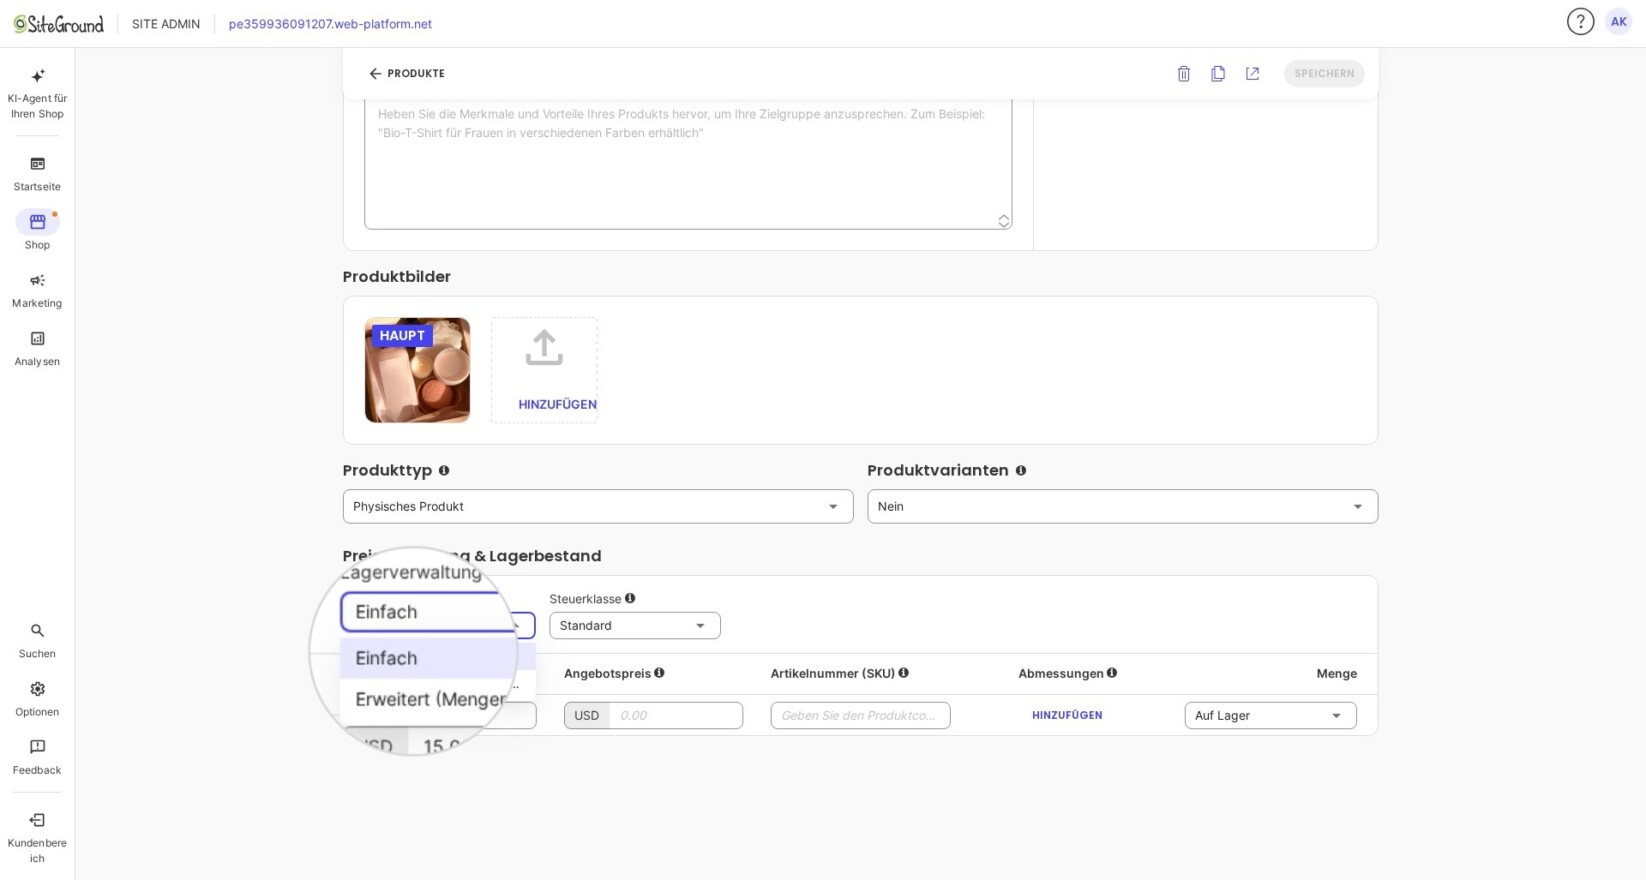
Task: Click info icon beside Abmessungen
Action: 1112,673
